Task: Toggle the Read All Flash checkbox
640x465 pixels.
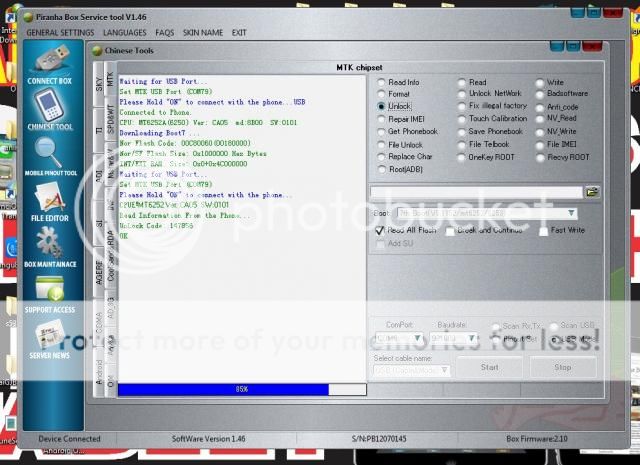Action: [380, 230]
